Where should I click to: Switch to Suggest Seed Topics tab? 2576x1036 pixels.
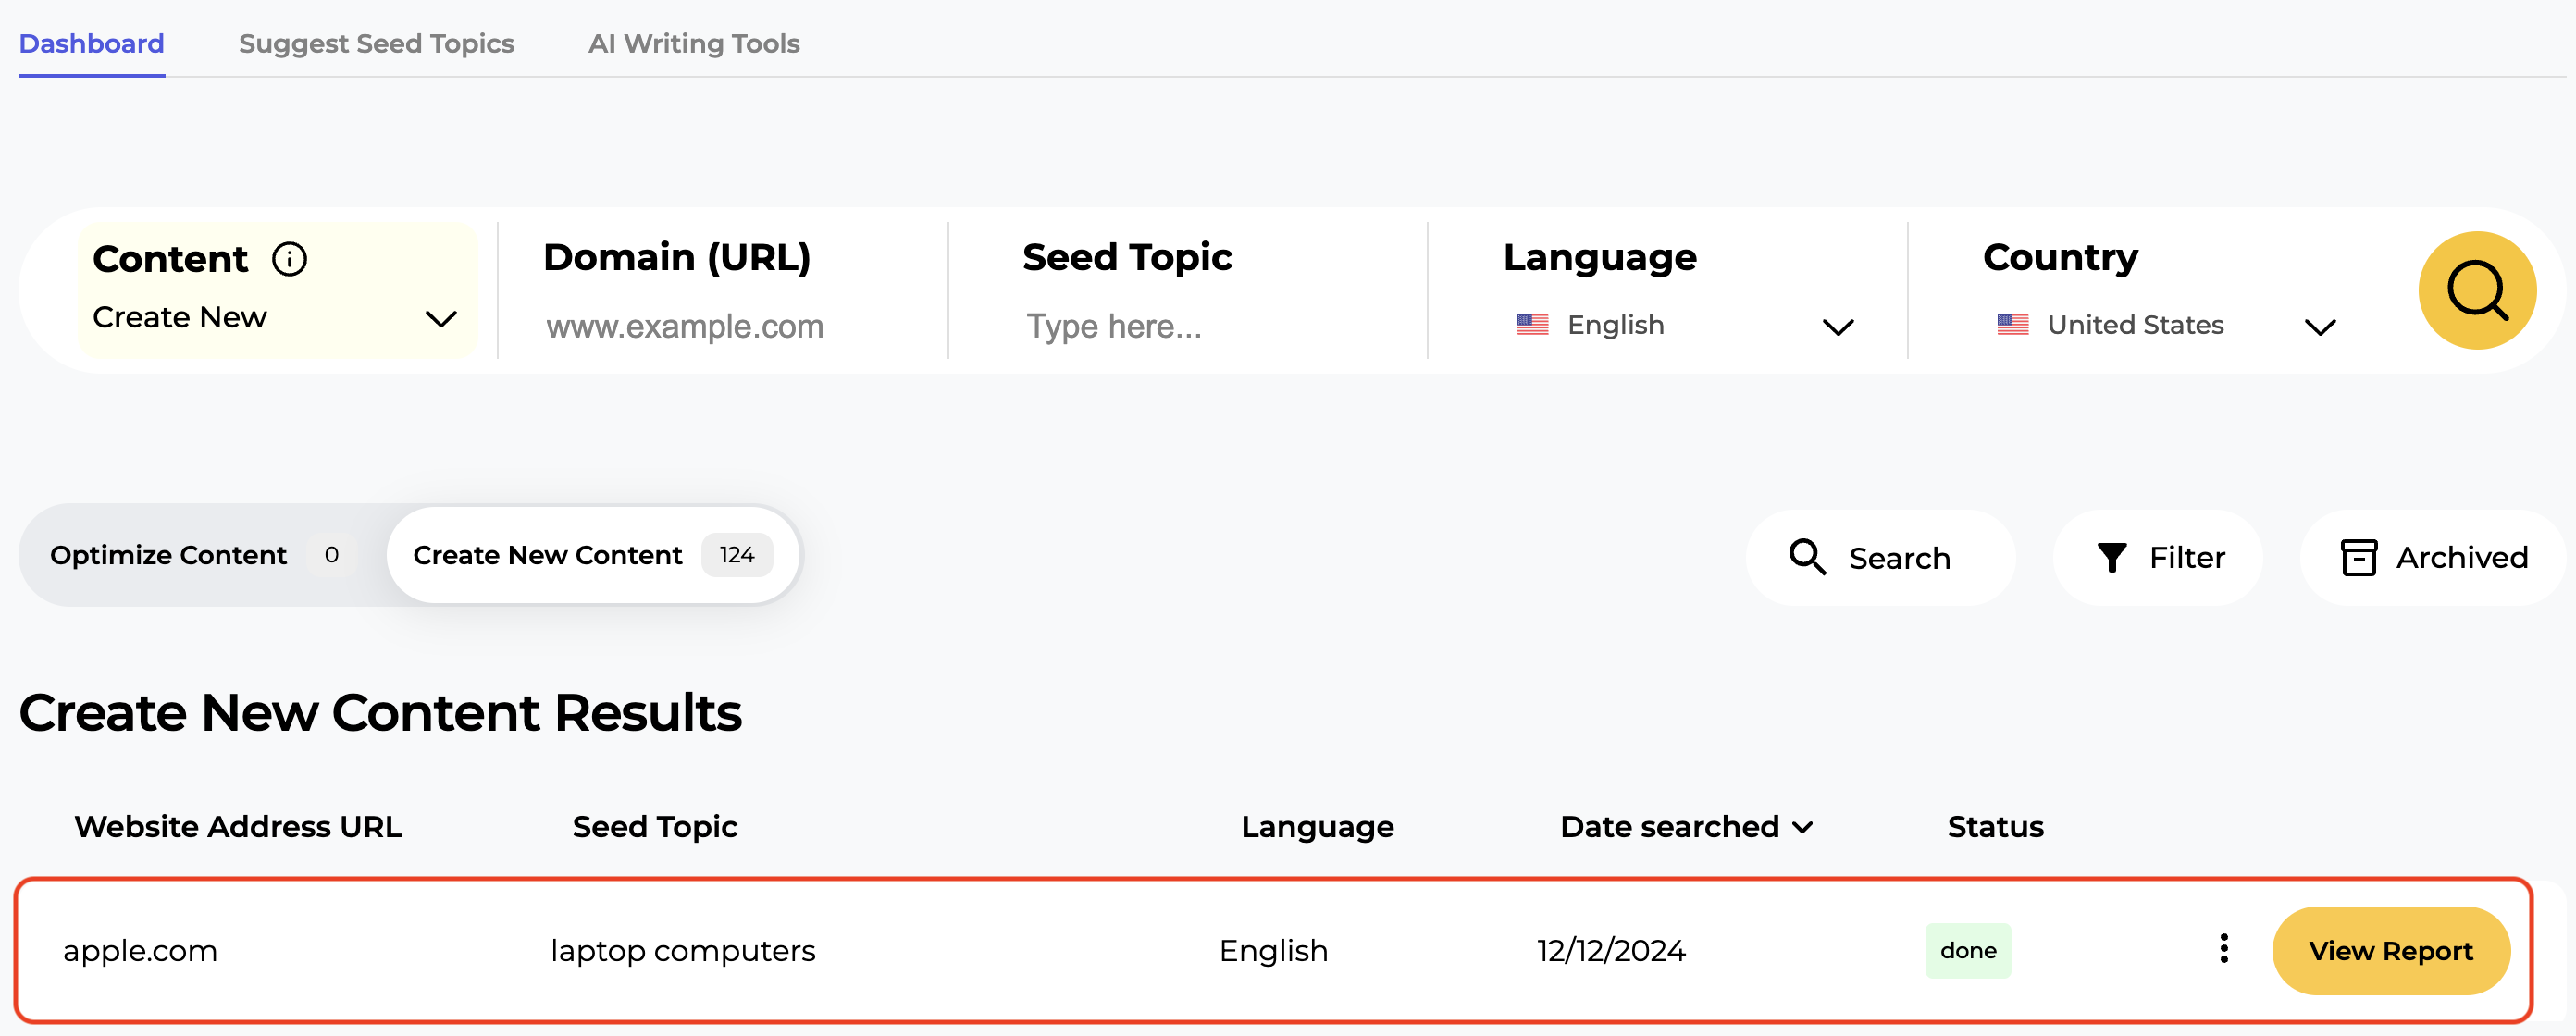(376, 44)
